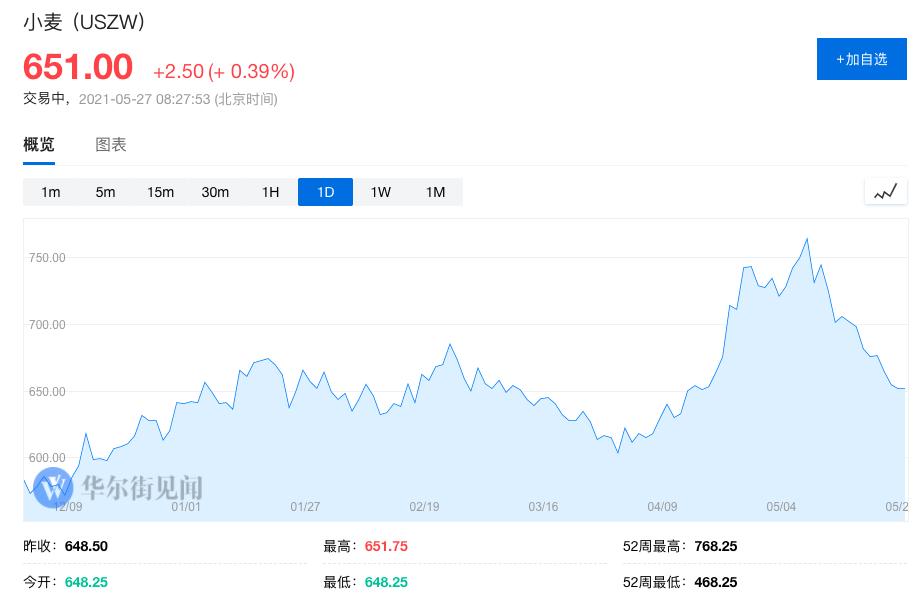This screenshot has height=598, width=923.
Task: Select the 5m timeframe
Action: coord(105,192)
